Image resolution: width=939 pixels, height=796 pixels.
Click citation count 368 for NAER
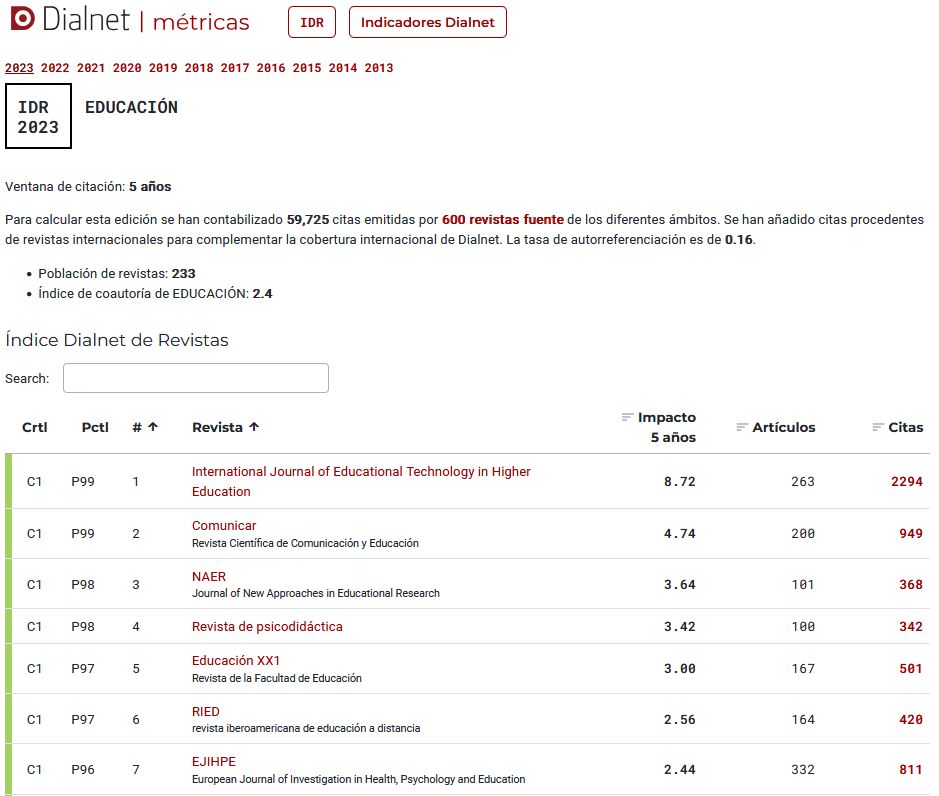(x=911, y=585)
